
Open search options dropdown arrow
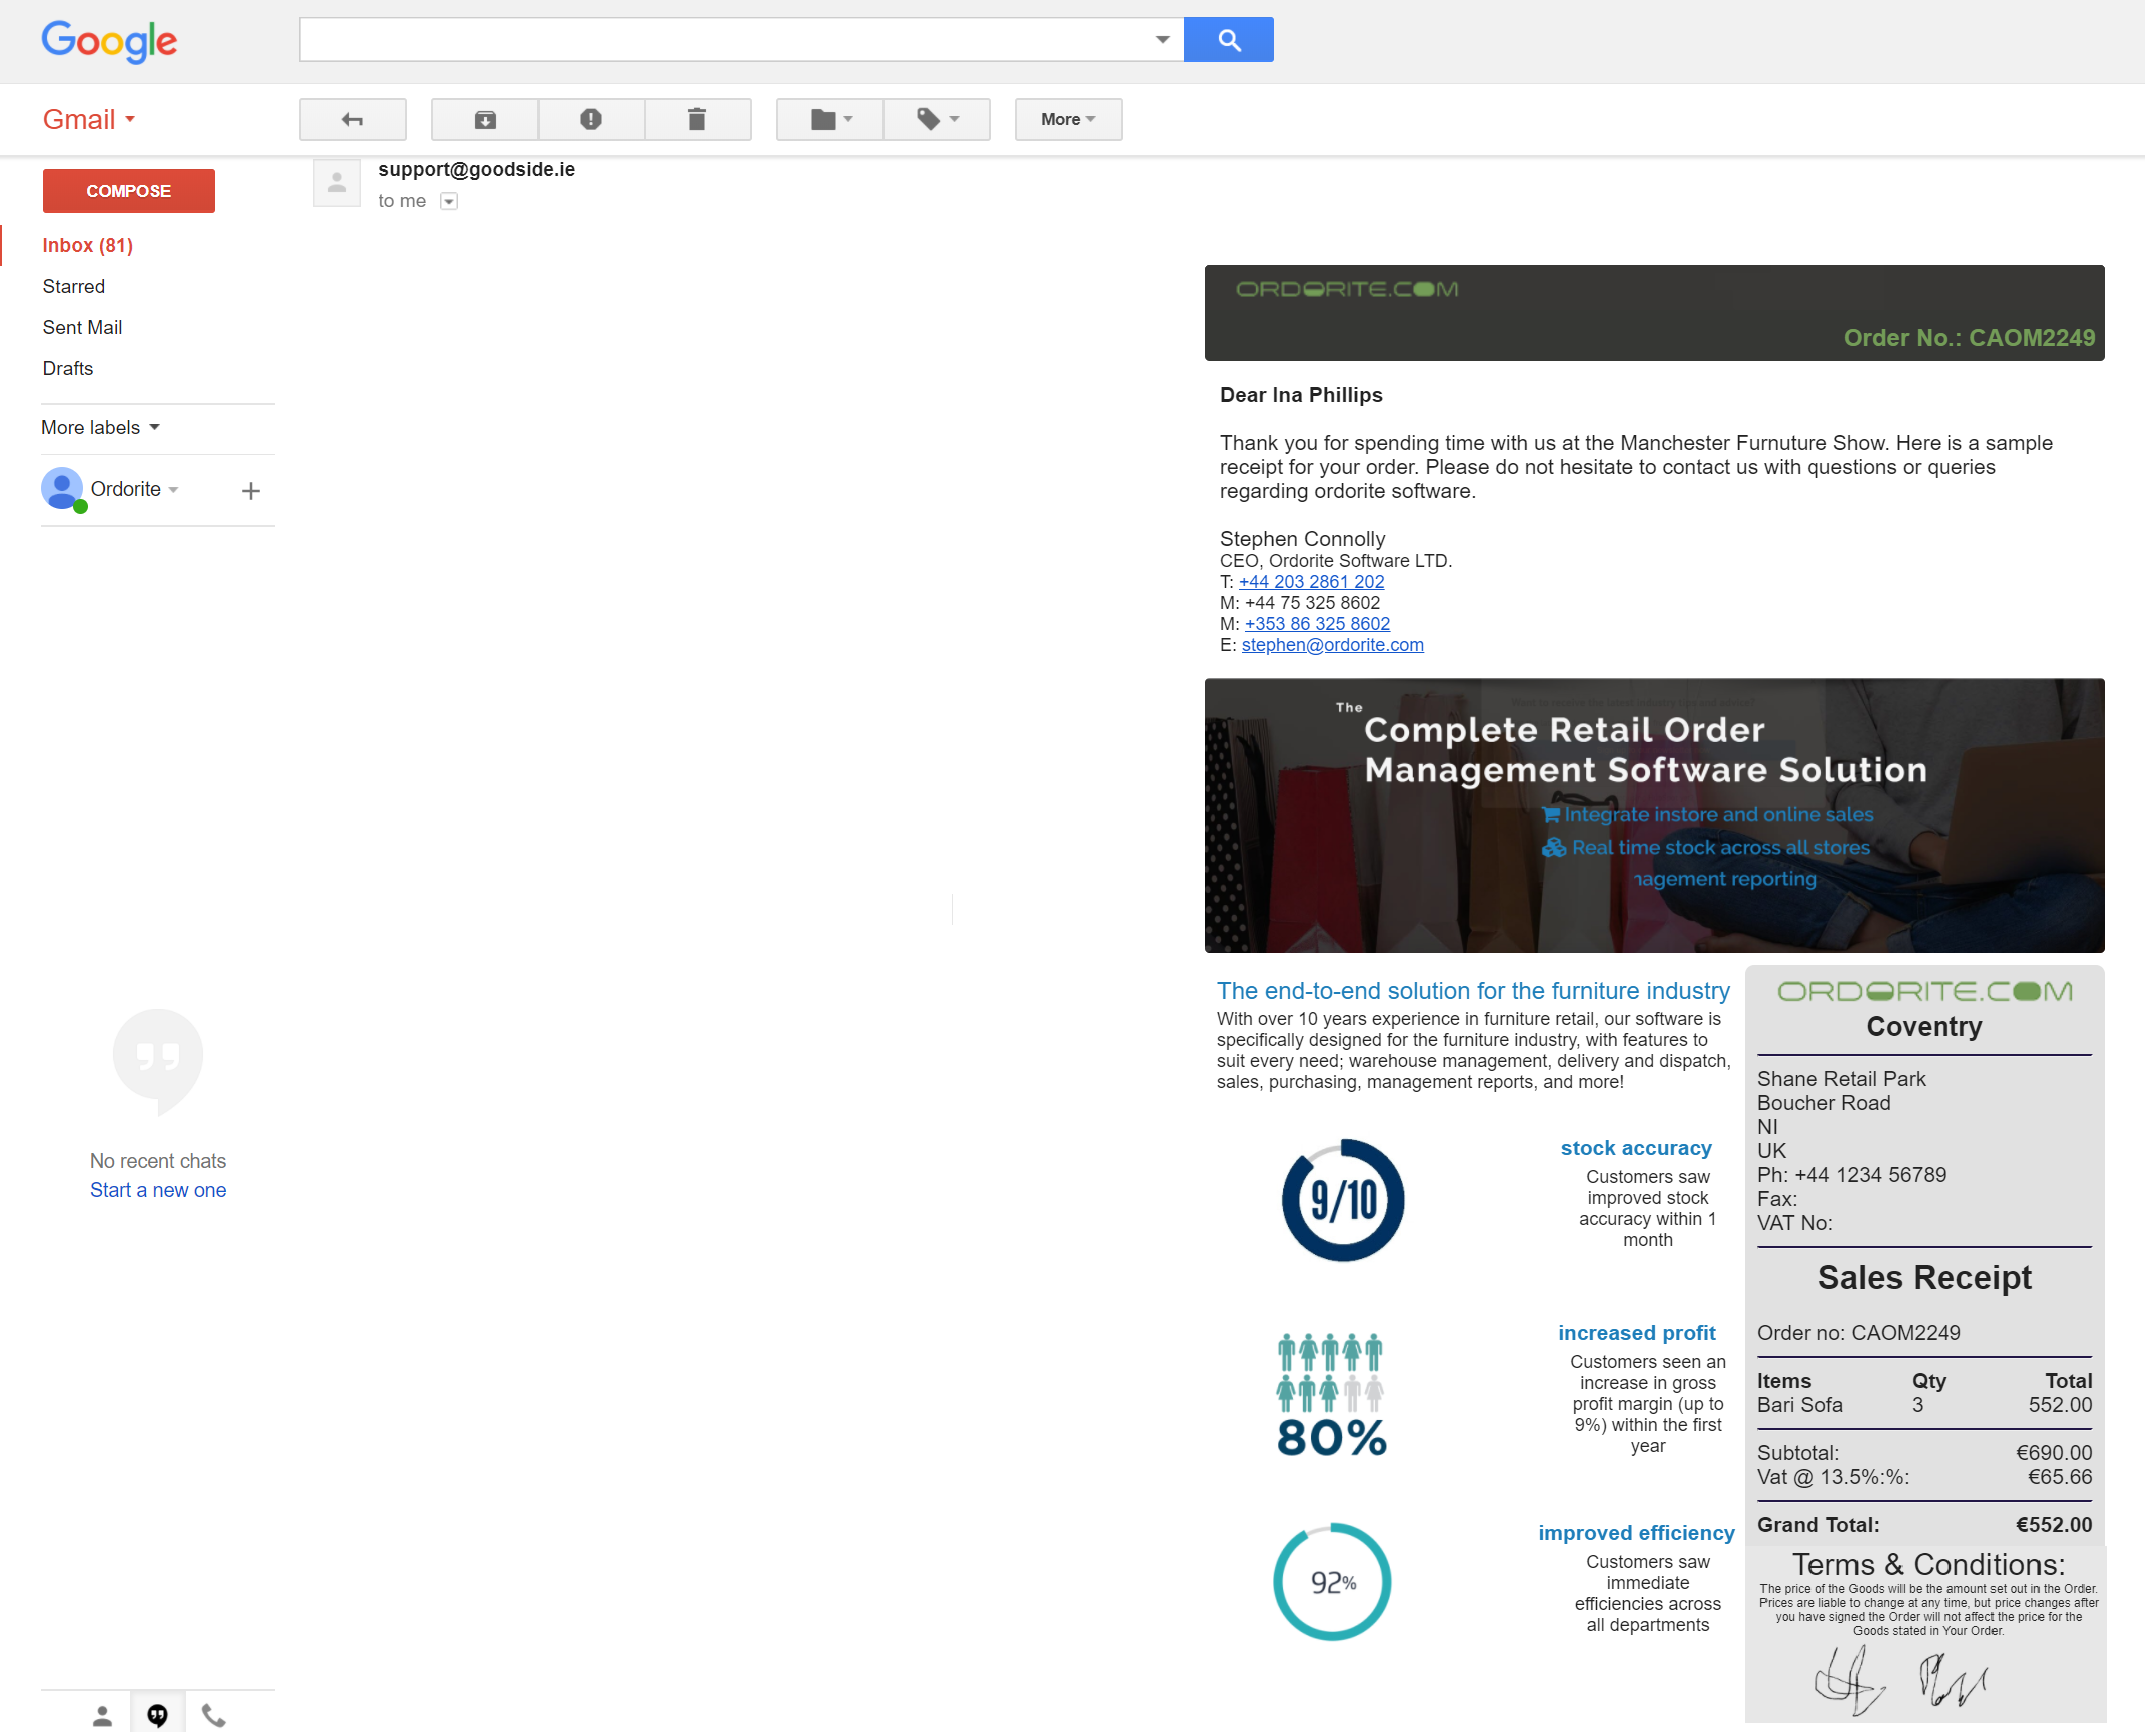[x=1162, y=40]
